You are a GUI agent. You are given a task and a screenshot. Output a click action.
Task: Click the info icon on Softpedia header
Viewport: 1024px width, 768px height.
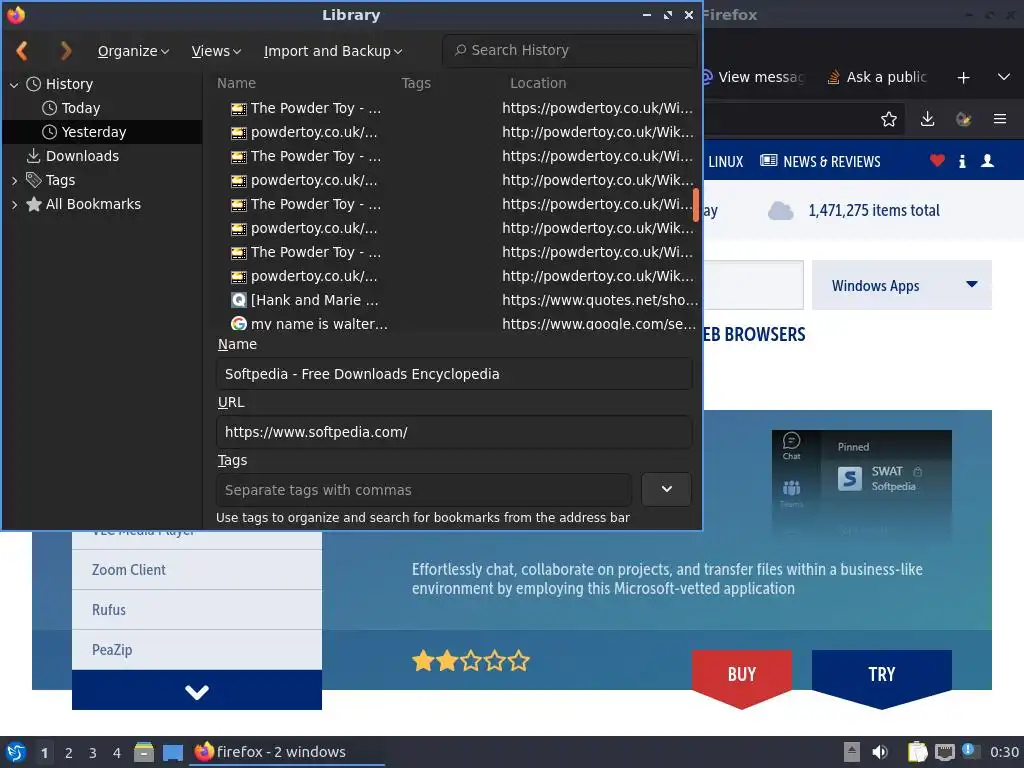pyautogui.click(x=962, y=161)
